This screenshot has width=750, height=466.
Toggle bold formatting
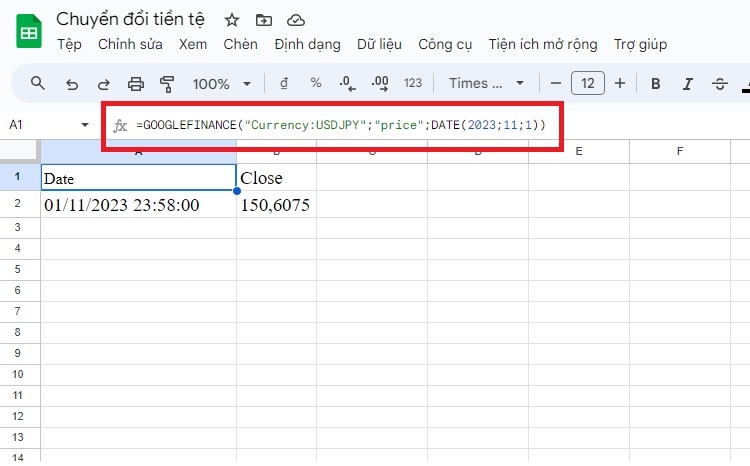pyautogui.click(x=656, y=84)
